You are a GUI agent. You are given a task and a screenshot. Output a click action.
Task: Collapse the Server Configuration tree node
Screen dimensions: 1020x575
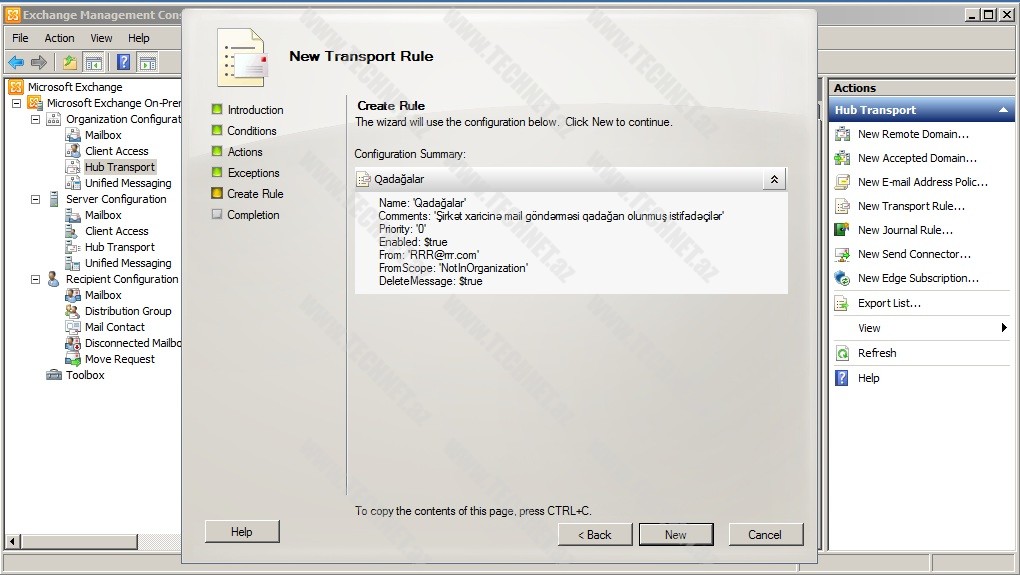36,199
